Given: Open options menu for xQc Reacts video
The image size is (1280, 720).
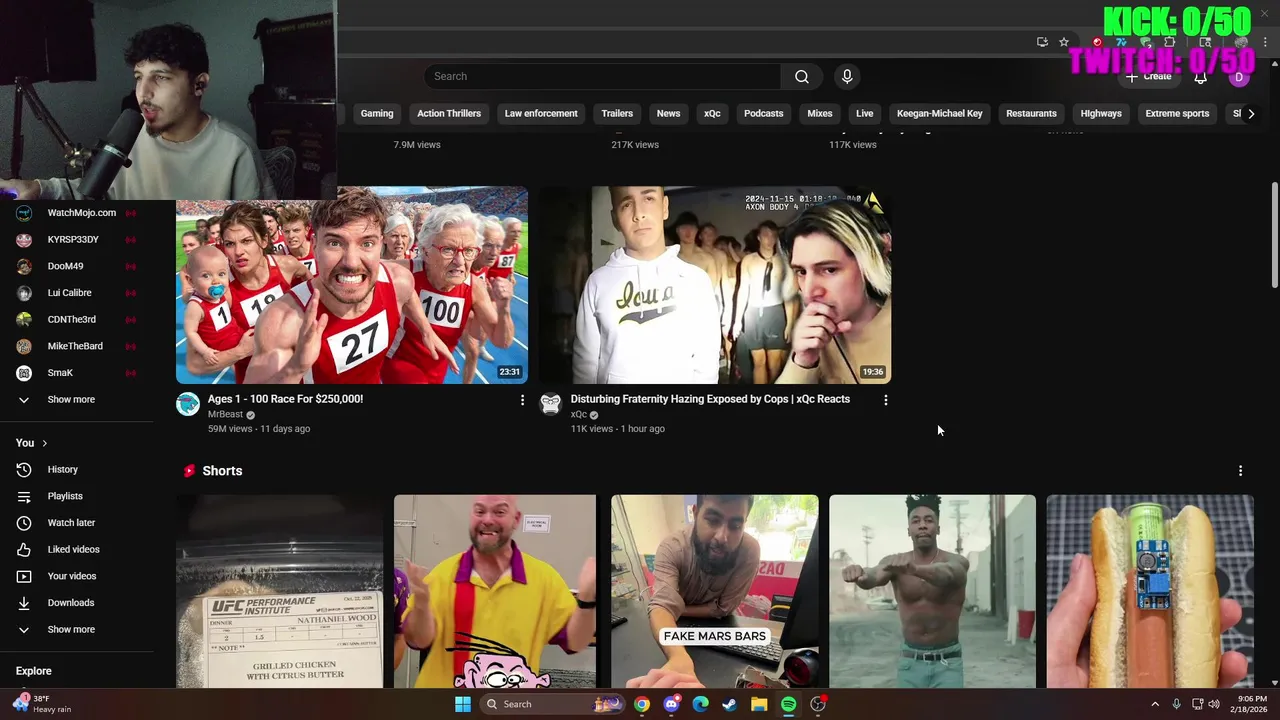Looking at the screenshot, I should (x=885, y=400).
